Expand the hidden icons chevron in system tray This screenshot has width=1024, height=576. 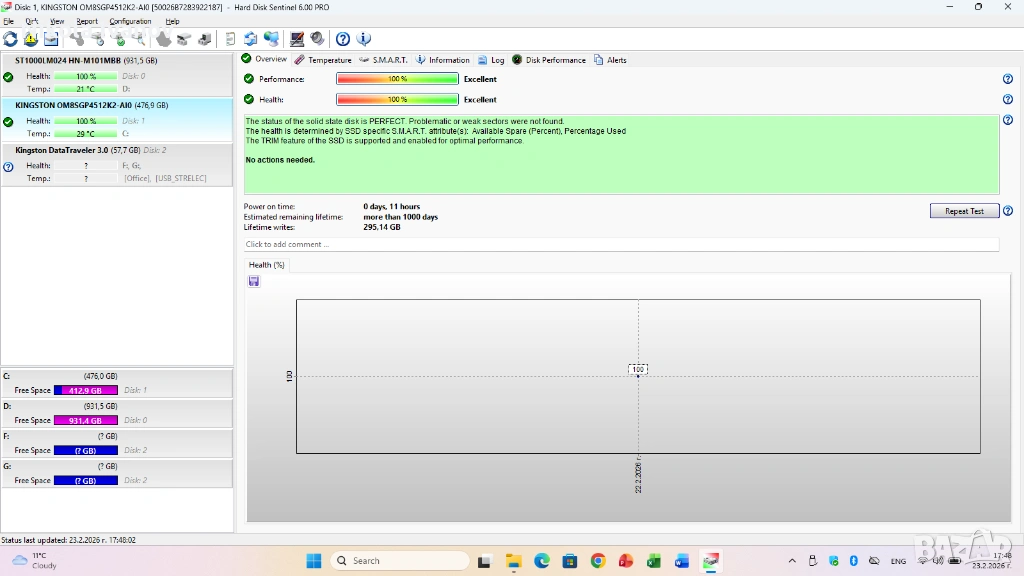792,561
